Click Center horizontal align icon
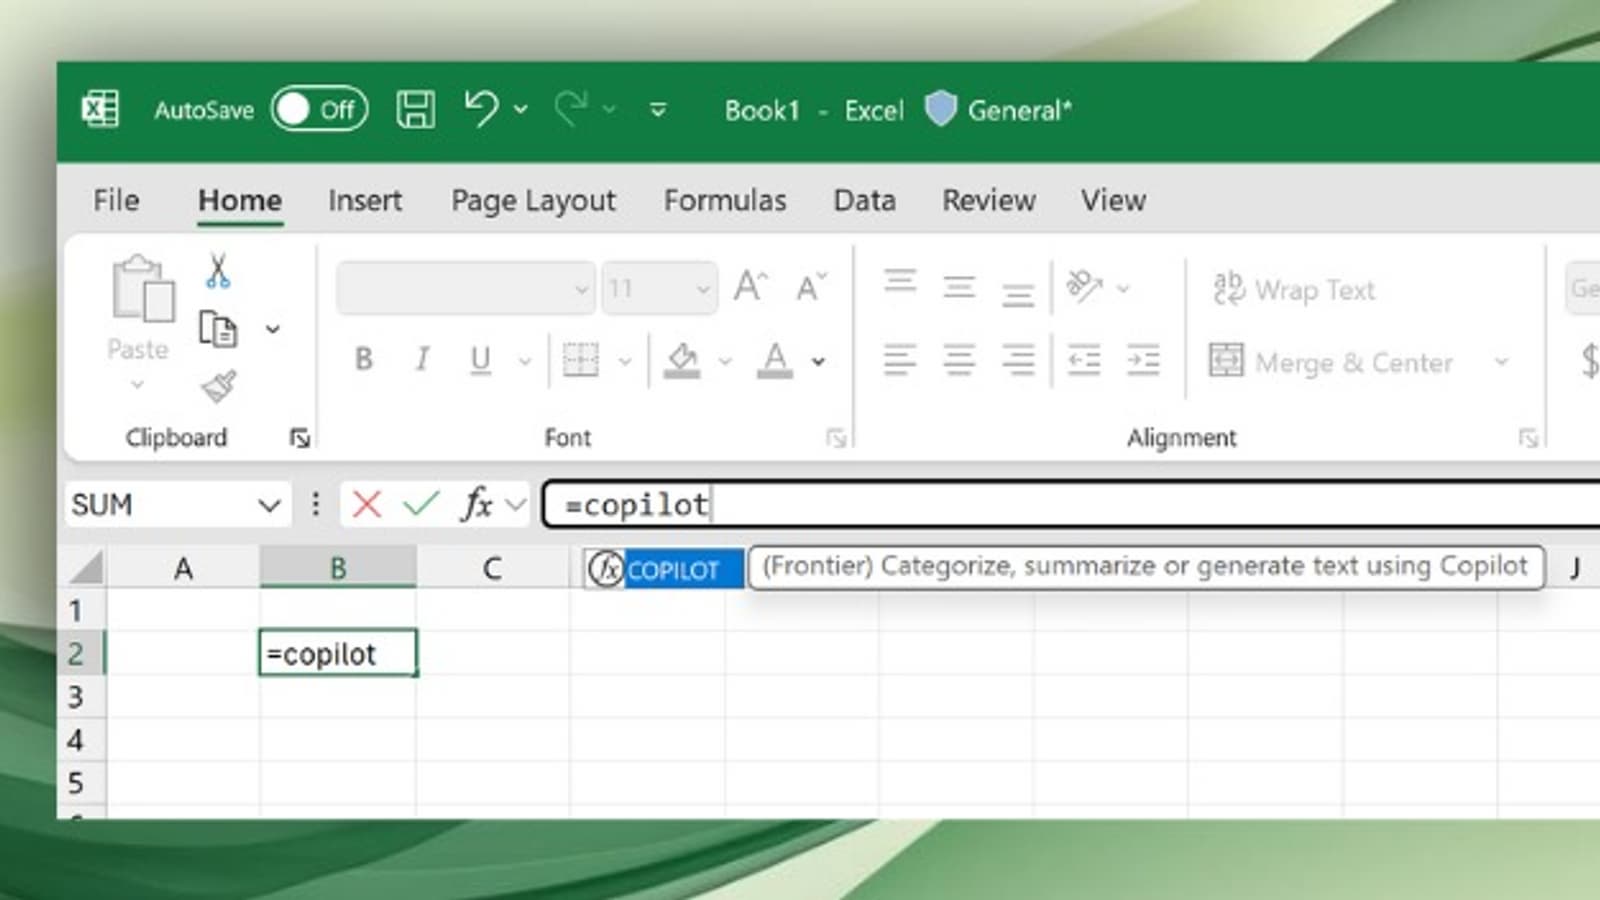 [959, 360]
